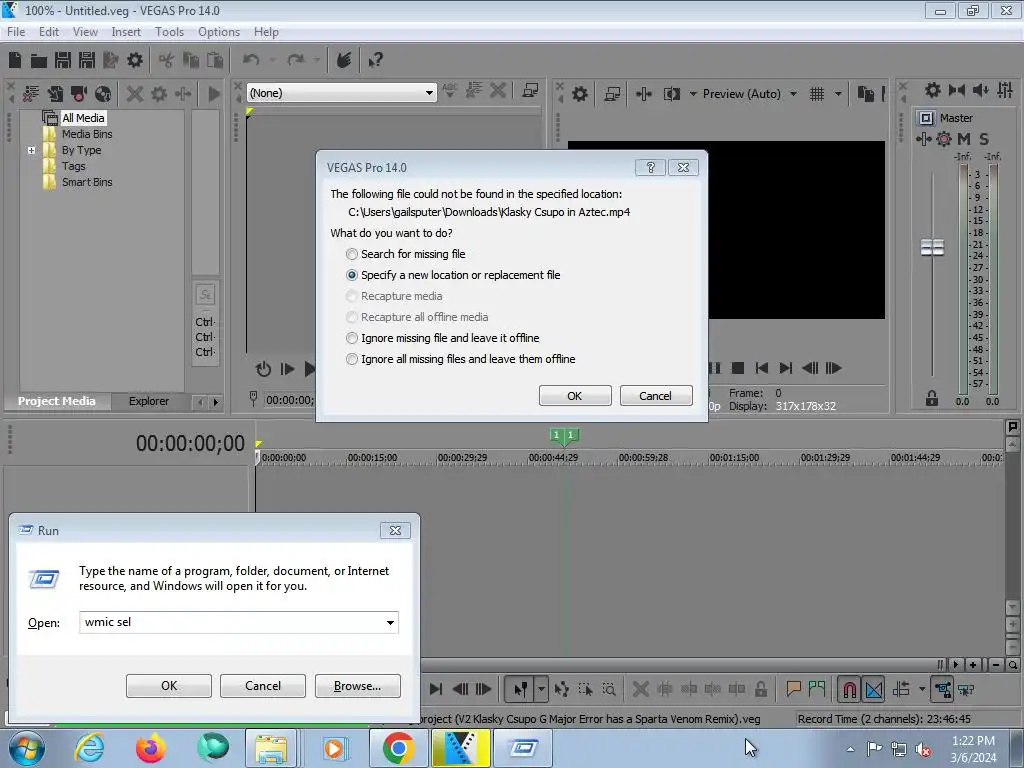Select Ignore missing file and leave it offline
This screenshot has height=768, width=1024.
coord(443,338)
